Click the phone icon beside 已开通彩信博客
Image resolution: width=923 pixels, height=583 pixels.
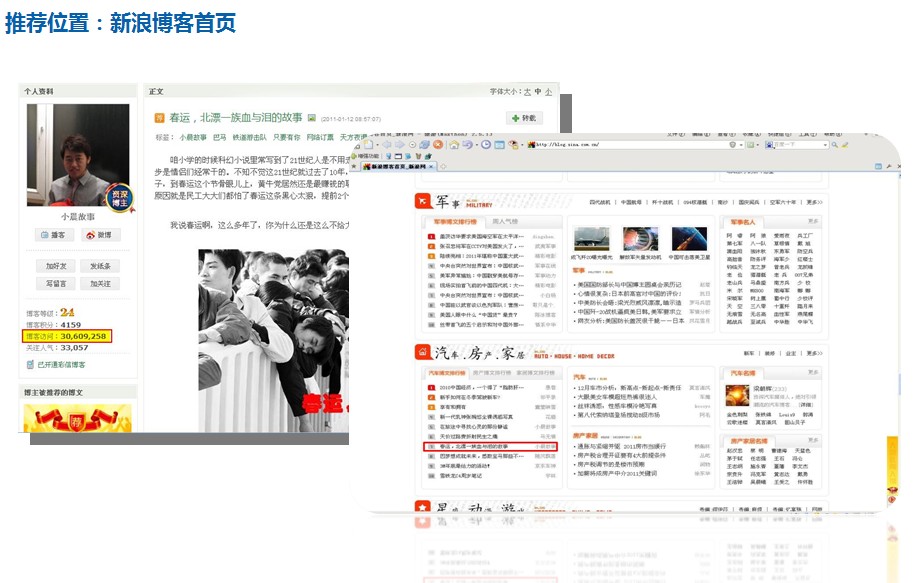tap(30, 365)
